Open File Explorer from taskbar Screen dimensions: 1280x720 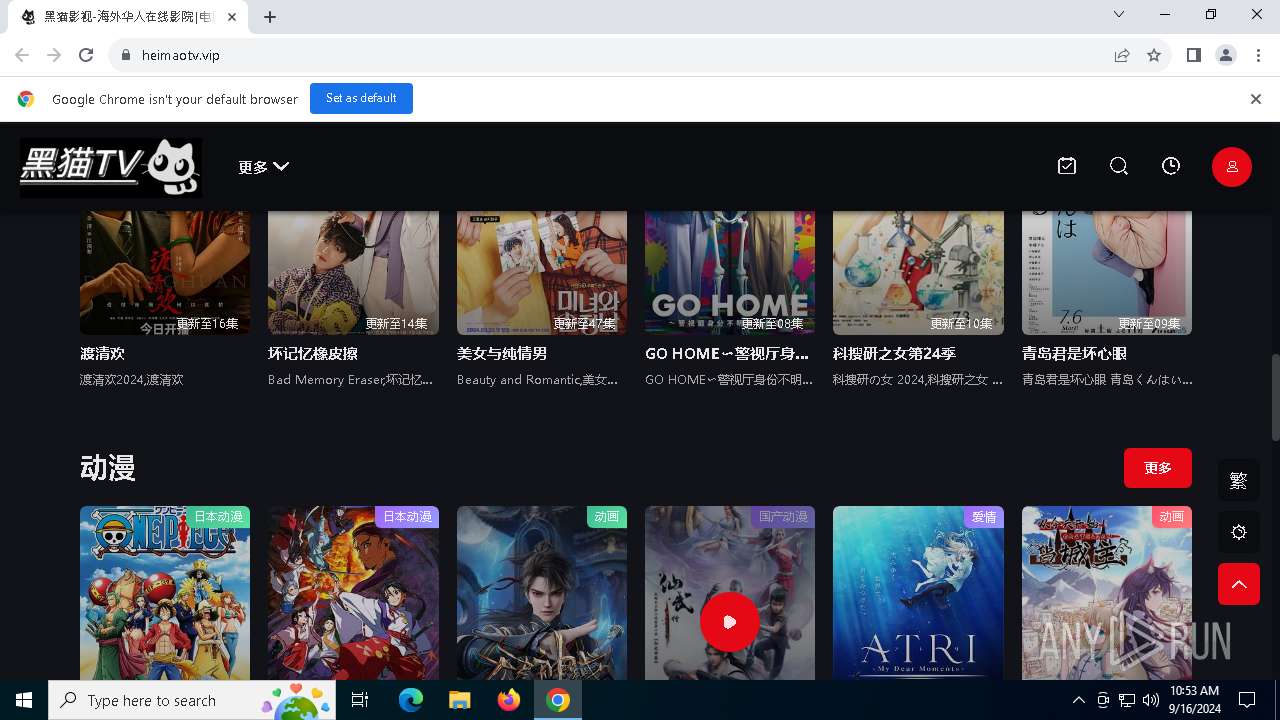click(x=460, y=700)
